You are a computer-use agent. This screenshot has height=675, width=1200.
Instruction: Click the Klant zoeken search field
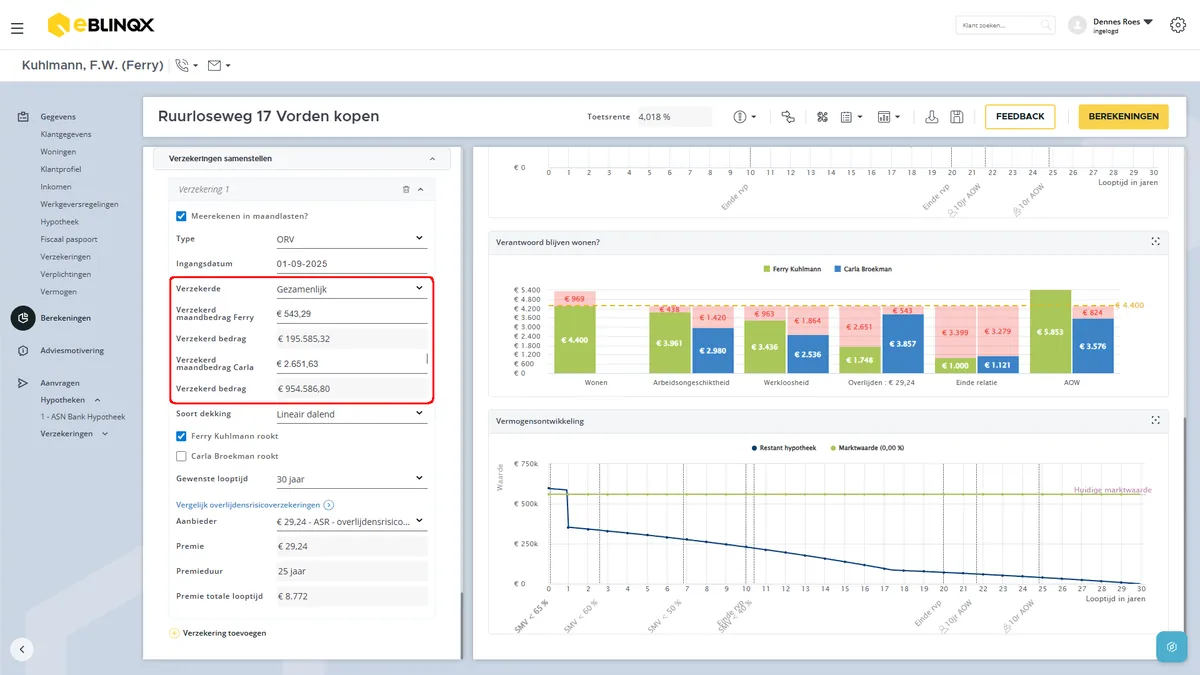click(1005, 25)
